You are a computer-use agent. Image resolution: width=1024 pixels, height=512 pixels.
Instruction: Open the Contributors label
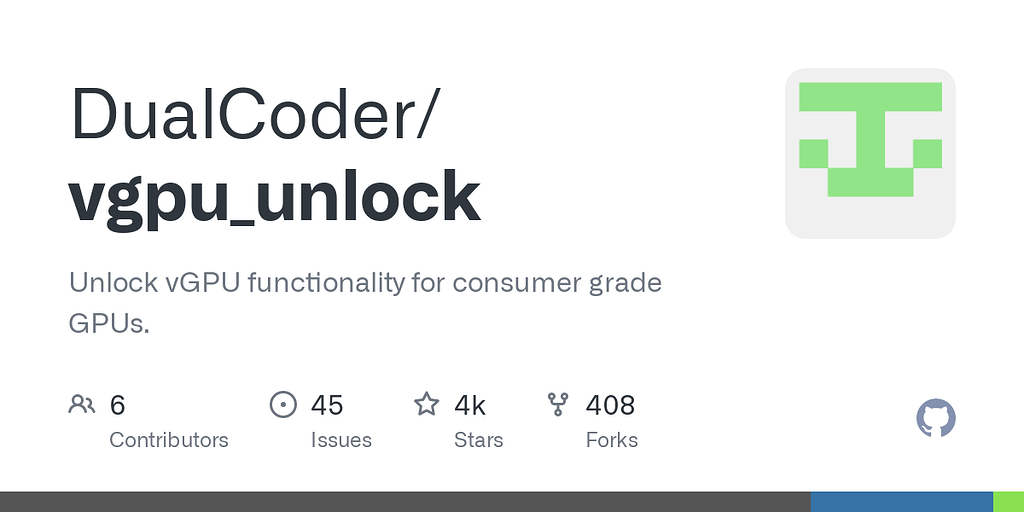(169, 440)
